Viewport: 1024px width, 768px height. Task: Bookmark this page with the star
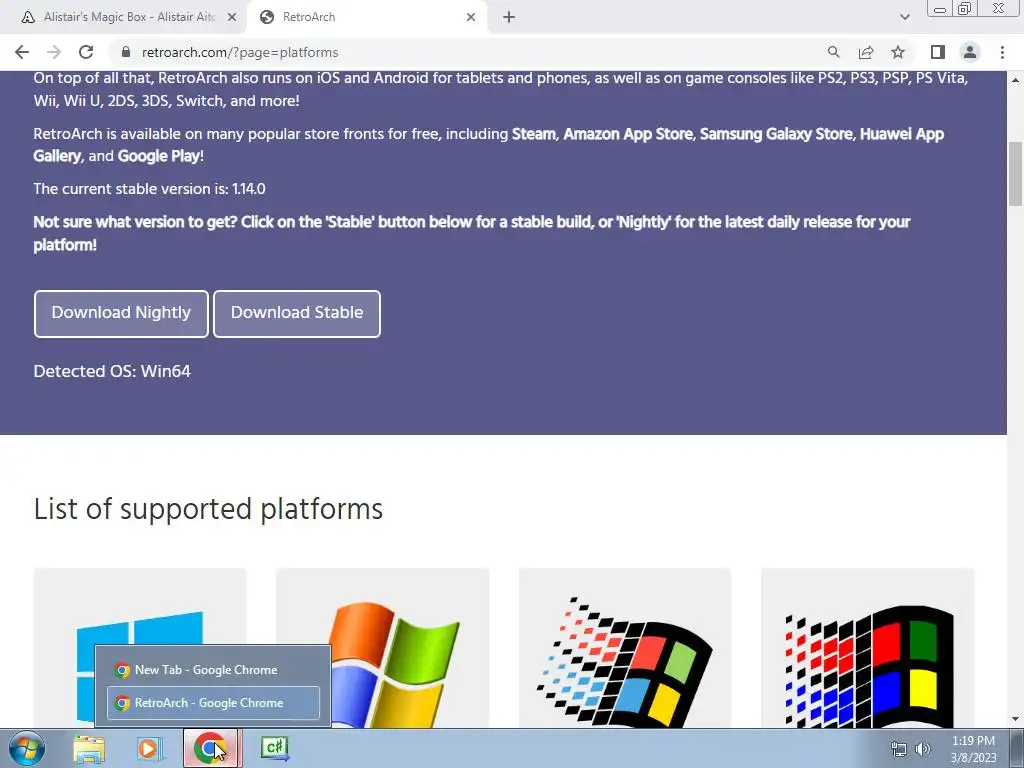click(898, 52)
